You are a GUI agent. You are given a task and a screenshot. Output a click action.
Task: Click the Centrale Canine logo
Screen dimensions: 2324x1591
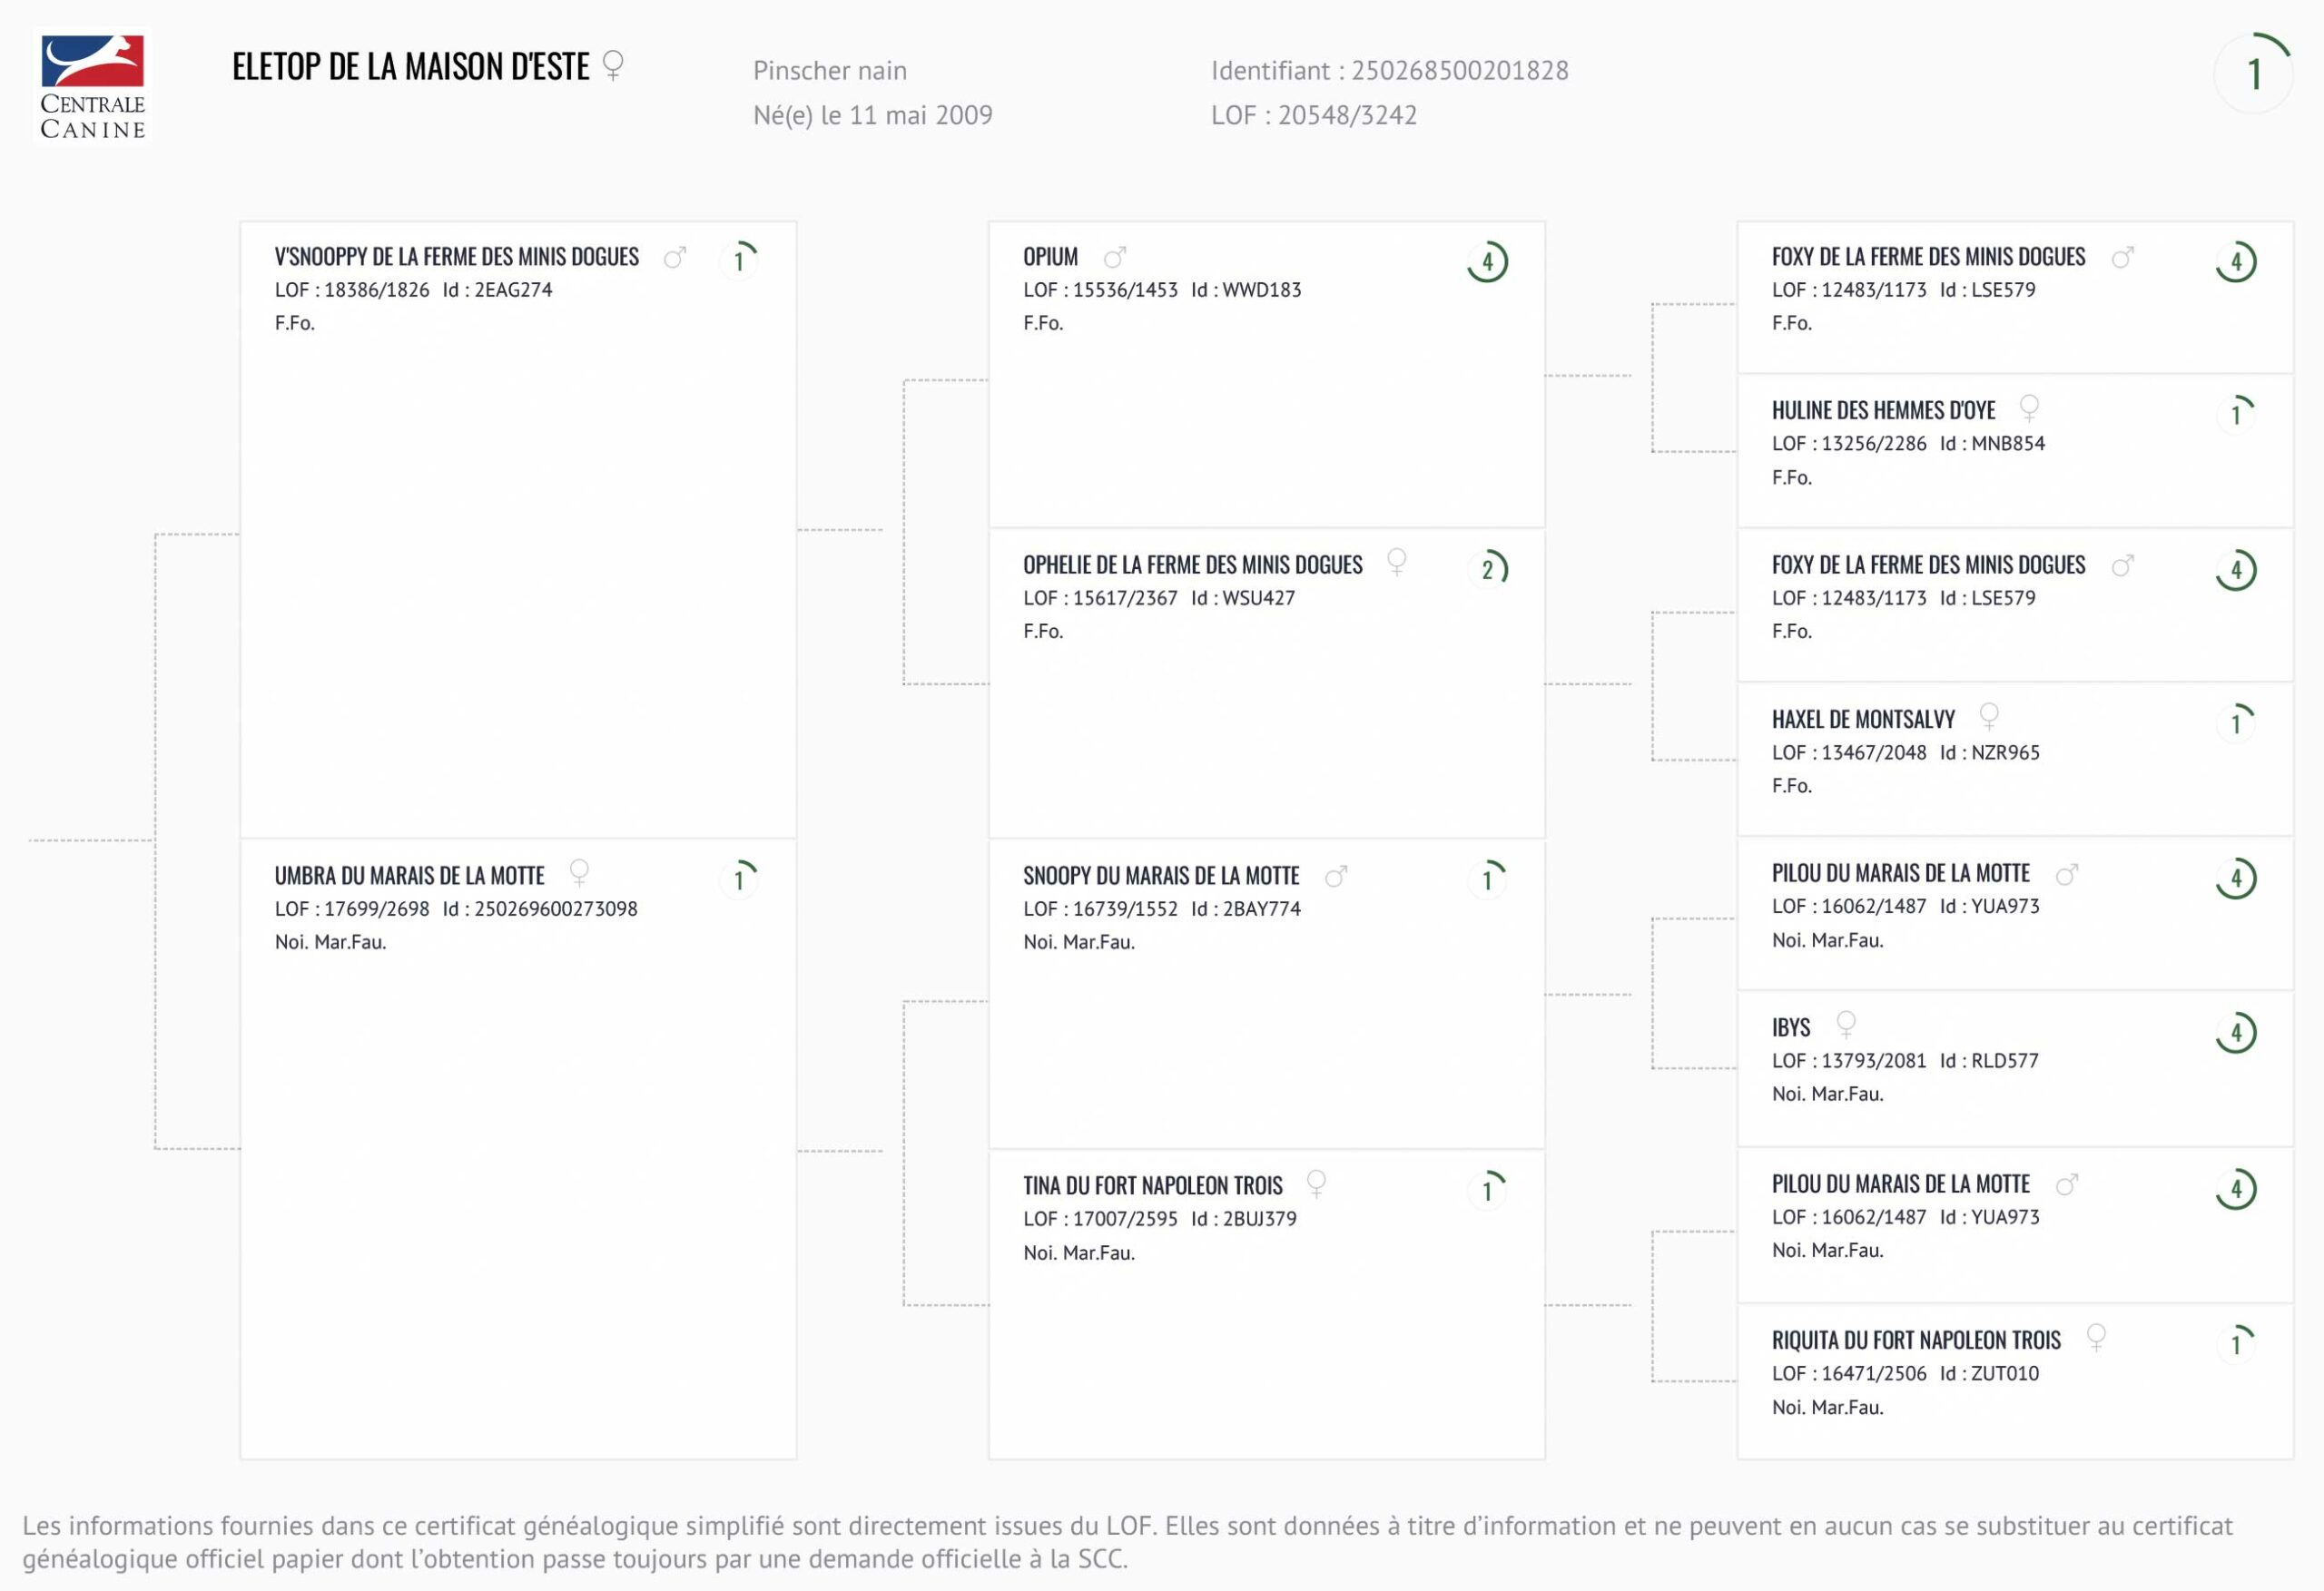click(x=92, y=86)
